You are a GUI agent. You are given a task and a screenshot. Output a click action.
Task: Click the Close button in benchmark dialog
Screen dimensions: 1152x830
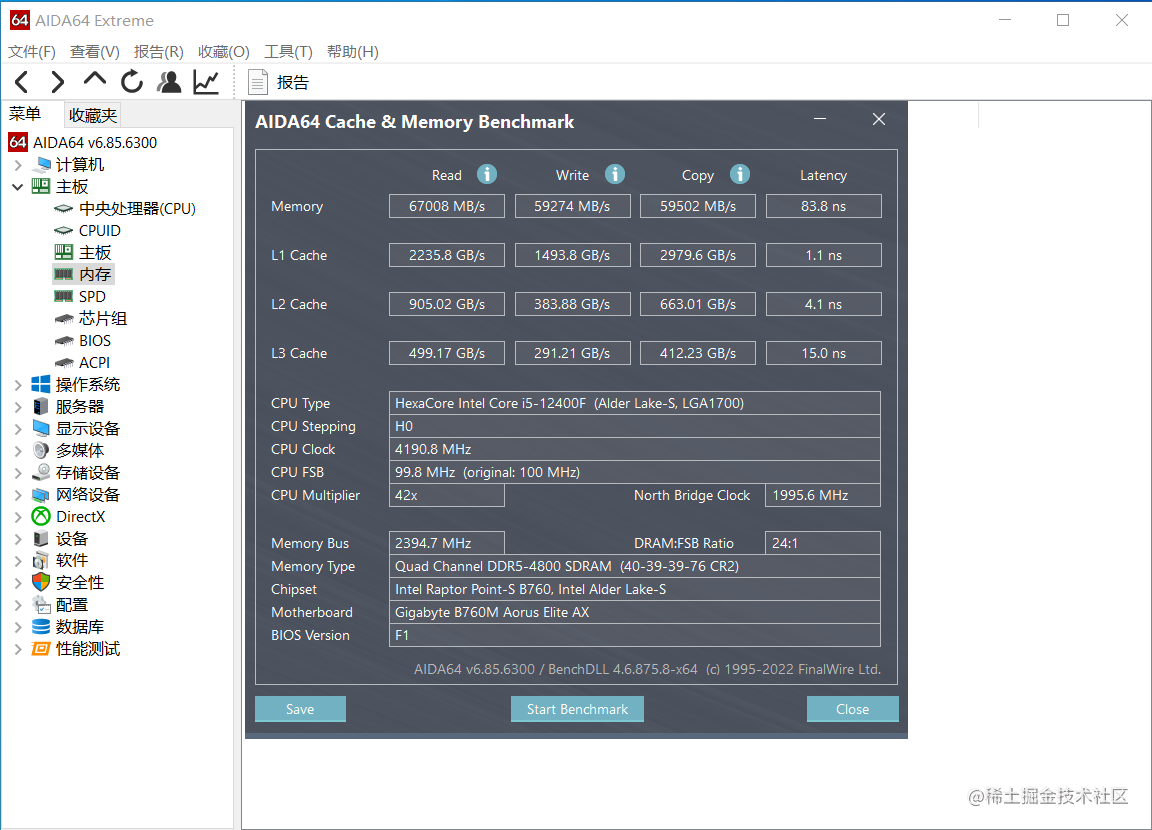tap(852, 709)
